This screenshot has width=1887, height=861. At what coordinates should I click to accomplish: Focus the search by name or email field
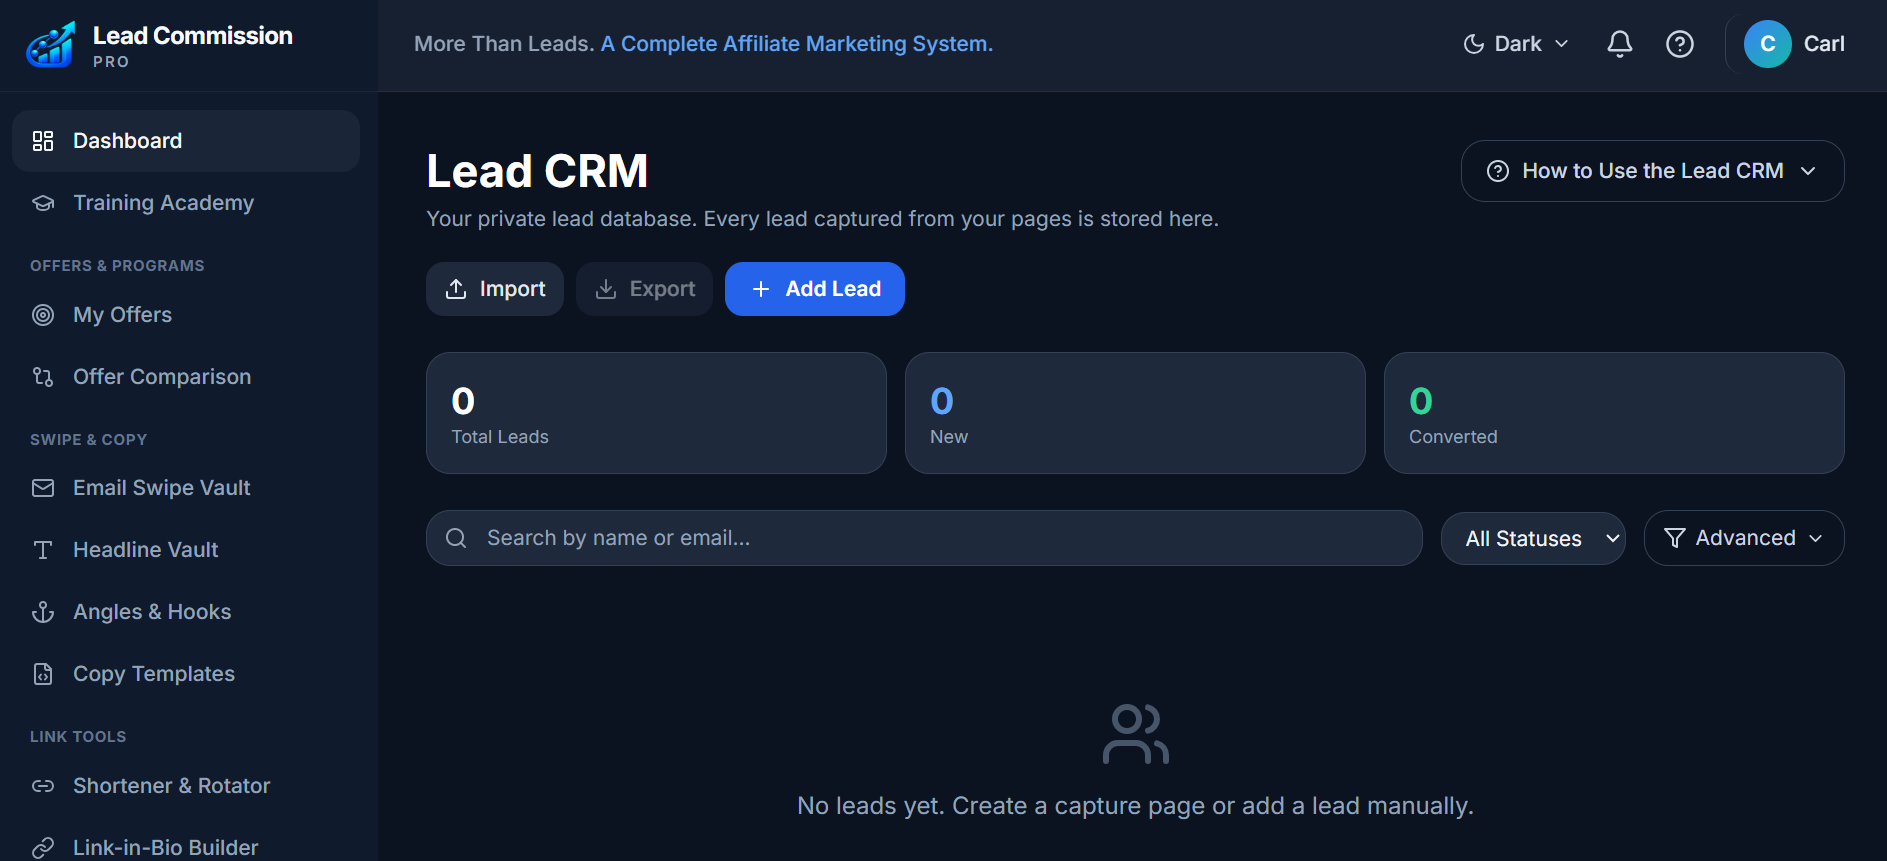click(x=924, y=538)
